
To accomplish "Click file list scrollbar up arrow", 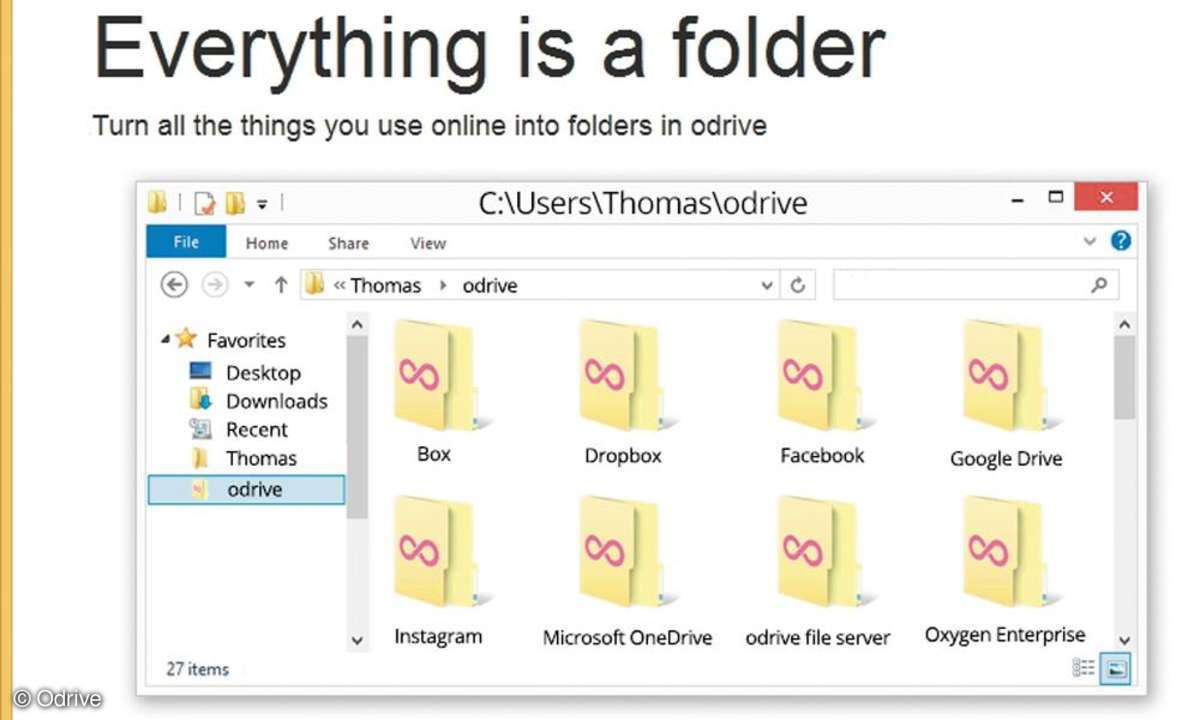I will pyautogui.click(x=1124, y=325).
